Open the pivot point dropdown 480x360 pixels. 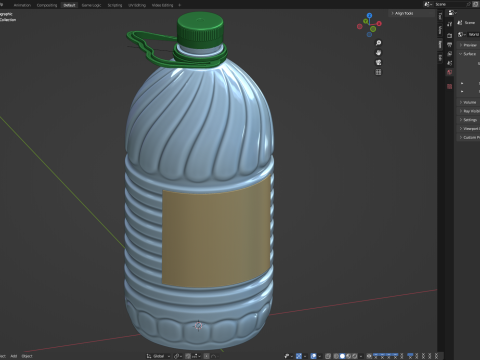(x=178, y=356)
